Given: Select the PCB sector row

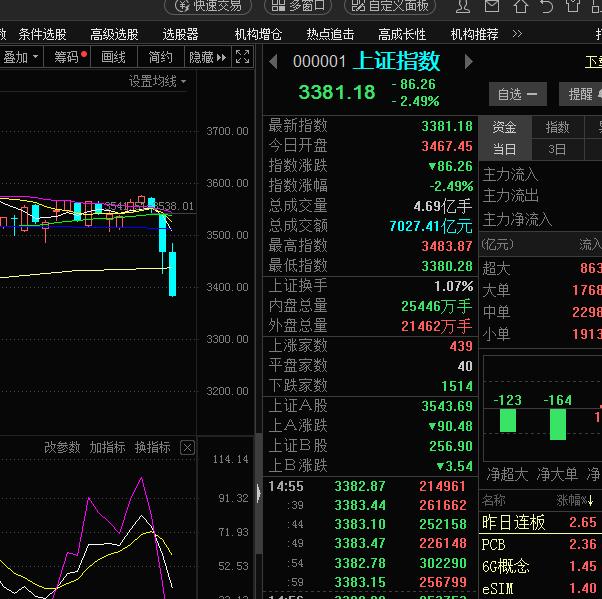Looking at the screenshot, I should pos(541,544).
